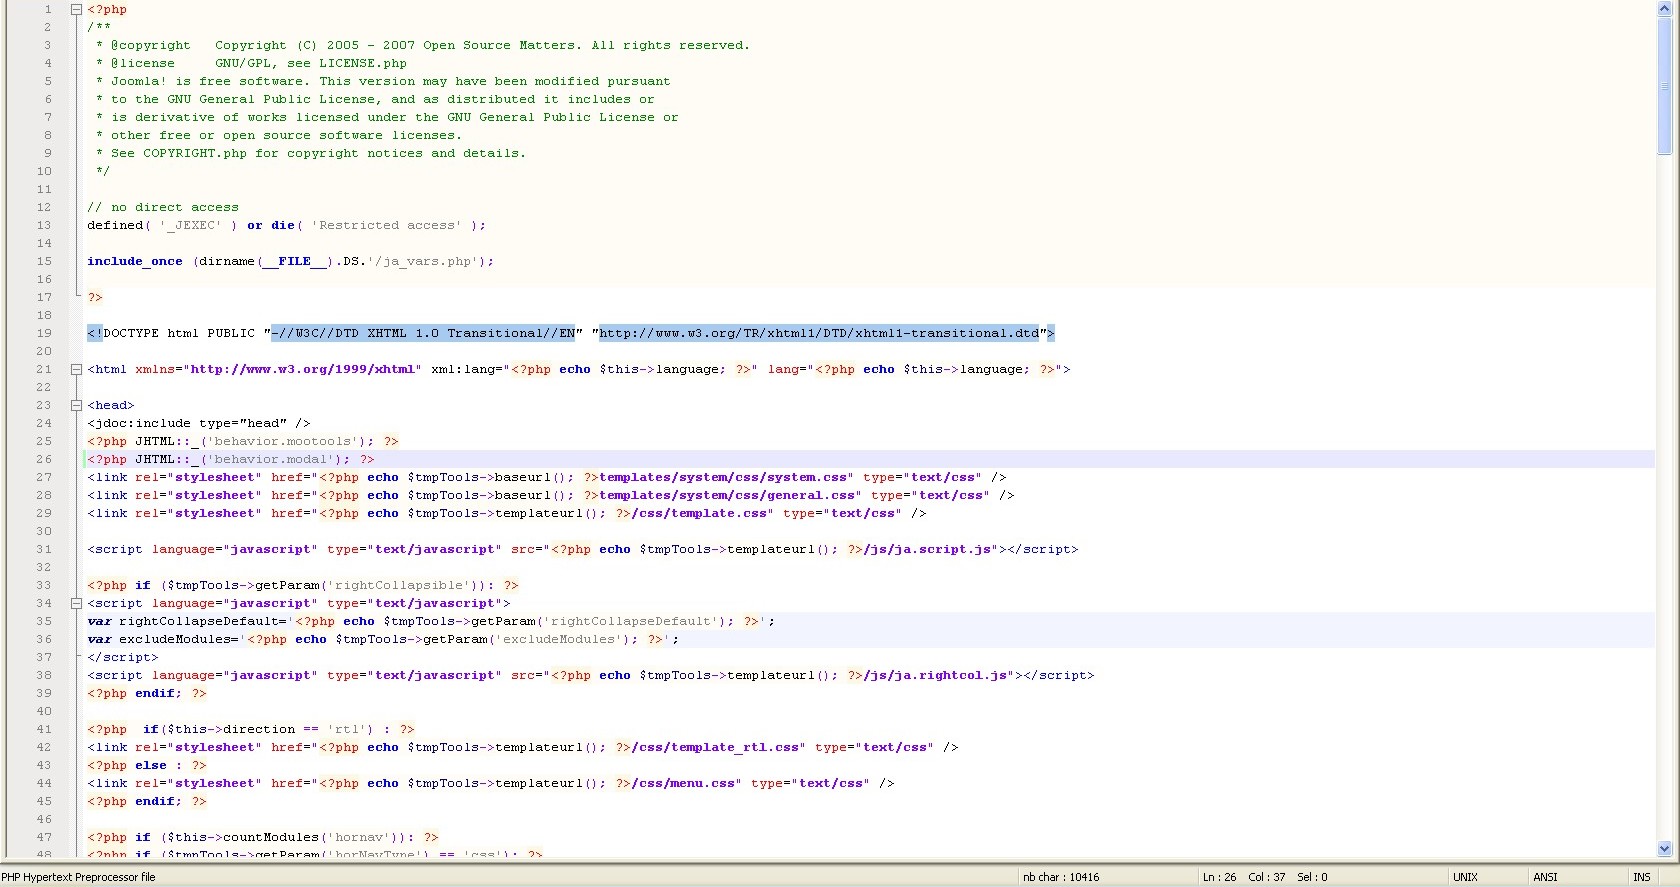The width and height of the screenshot is (1680, 887).
Task: Click the "Sel : 0" status bar value
Action: (1312, 877)
